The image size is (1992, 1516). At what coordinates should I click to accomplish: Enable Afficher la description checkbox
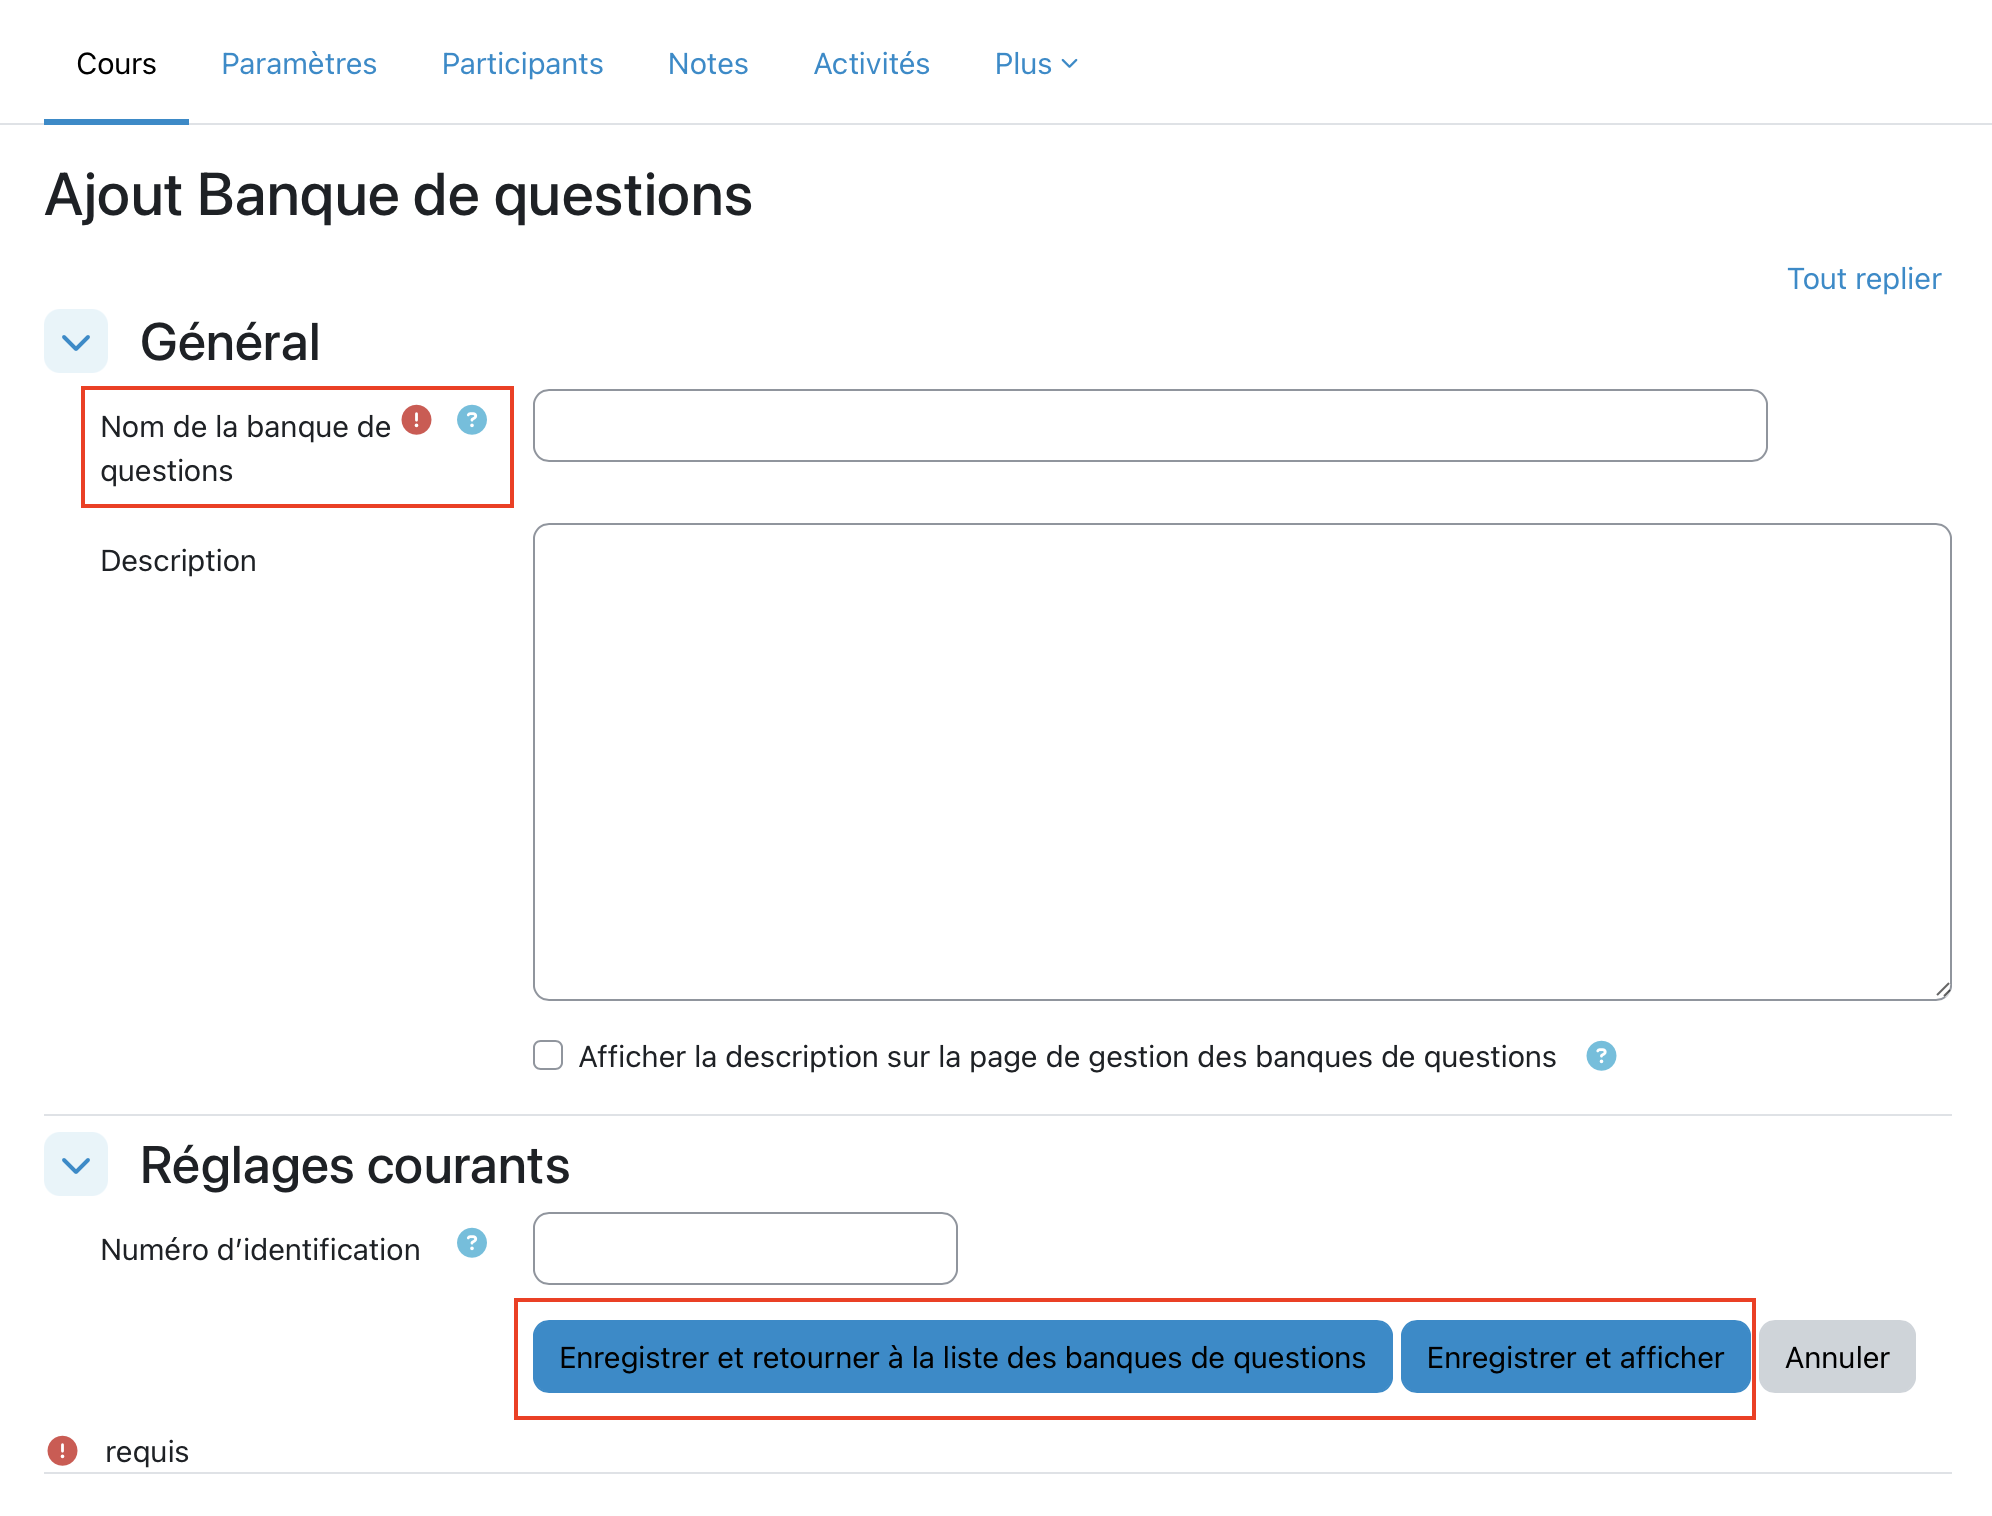pyautogui.click(x=548, y=1055)
